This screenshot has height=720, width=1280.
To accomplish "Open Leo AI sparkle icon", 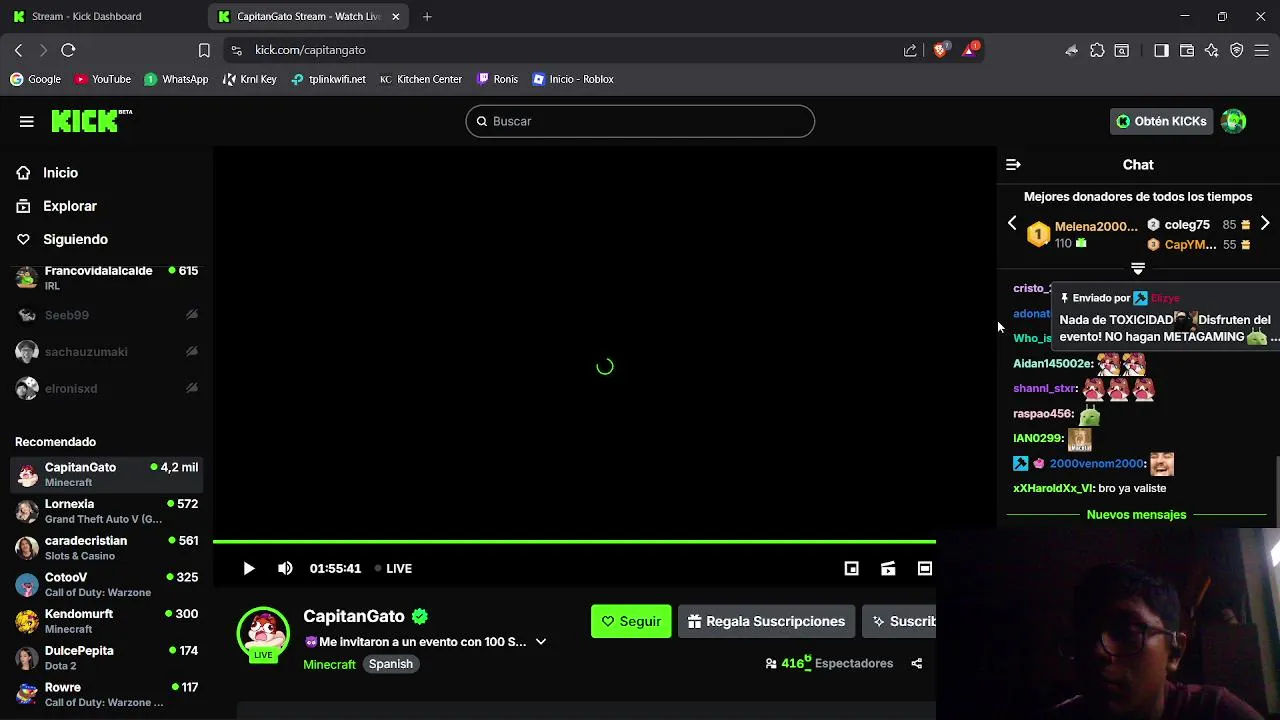I will click(1212, 50).
